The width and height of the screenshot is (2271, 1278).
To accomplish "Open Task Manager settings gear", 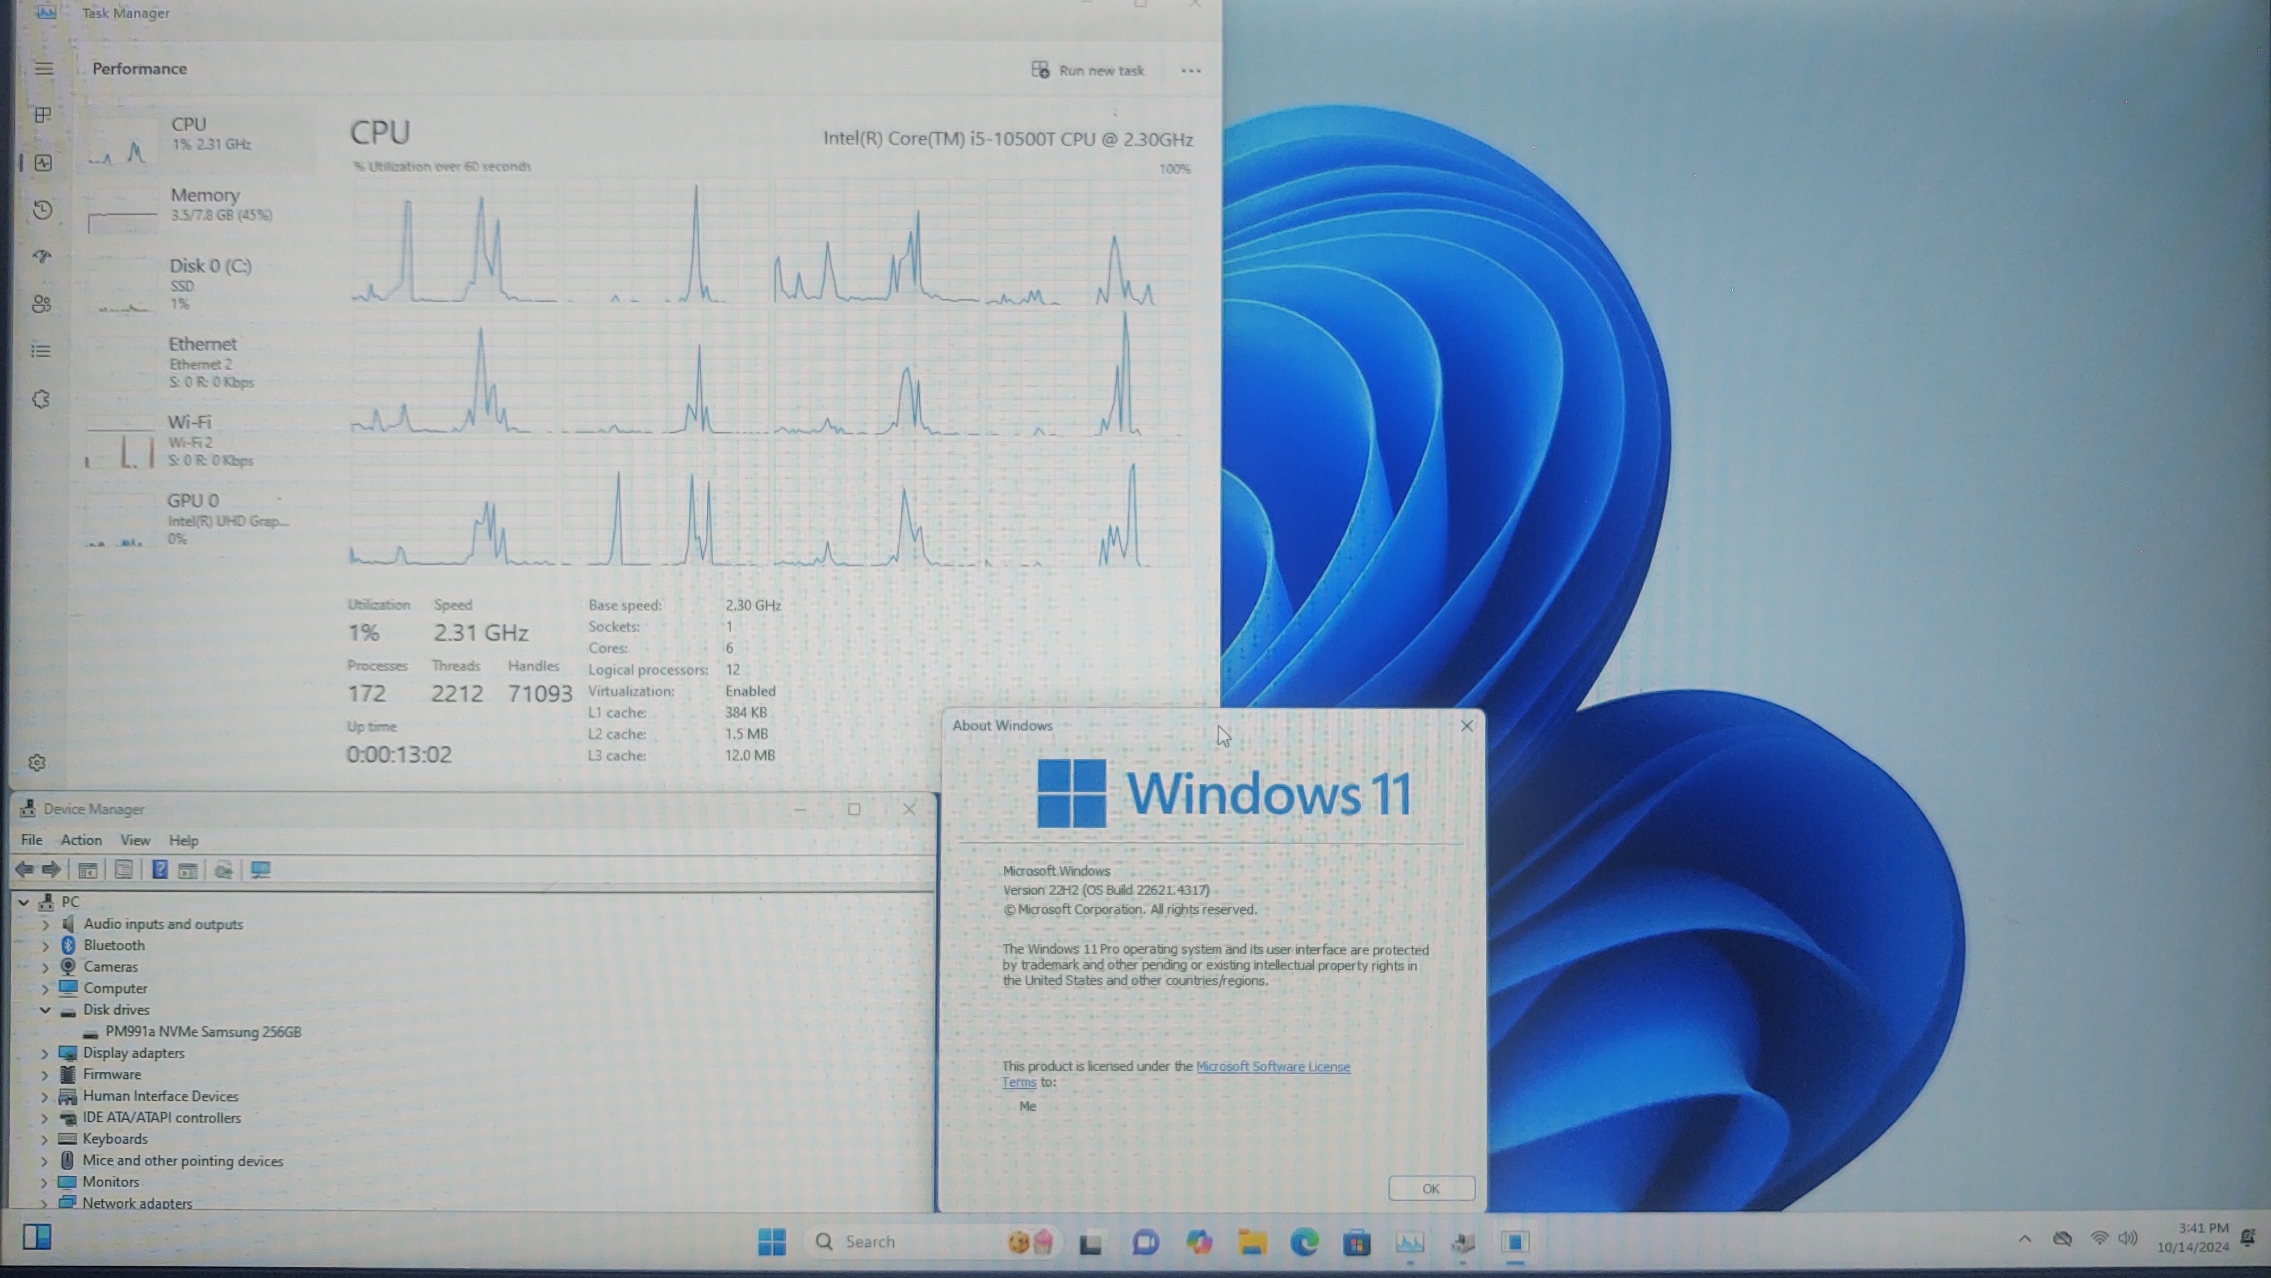I will pyautogui.click(x=37, y=763).
